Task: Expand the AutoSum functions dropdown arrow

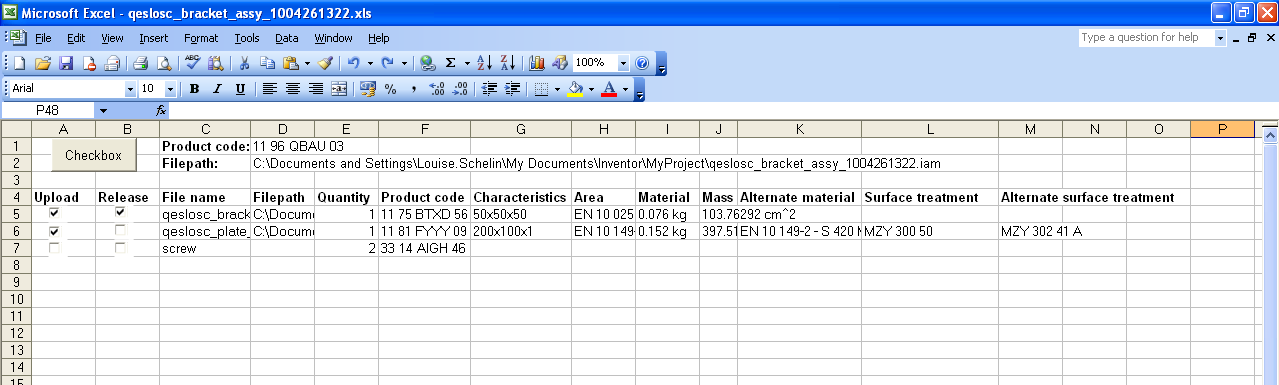Action: point(467,63)
